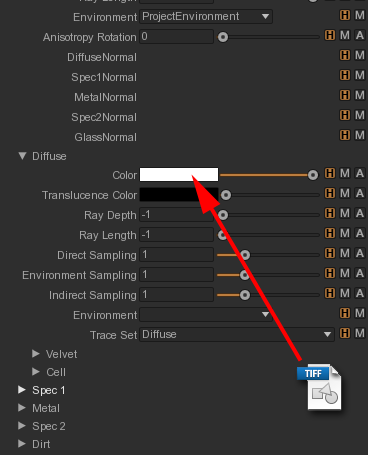Click the A icon for Anisotropy Rotation

tap(360, 35)
